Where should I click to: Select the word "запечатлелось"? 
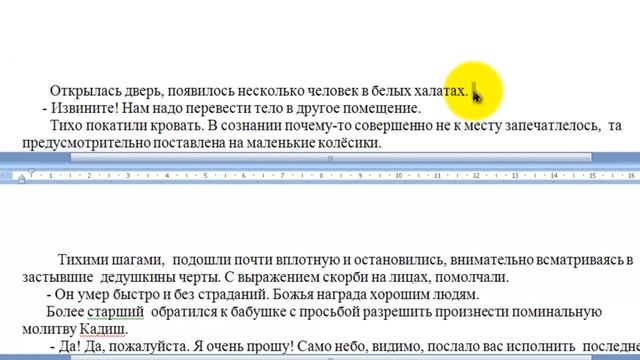click(x=551, y=126)
